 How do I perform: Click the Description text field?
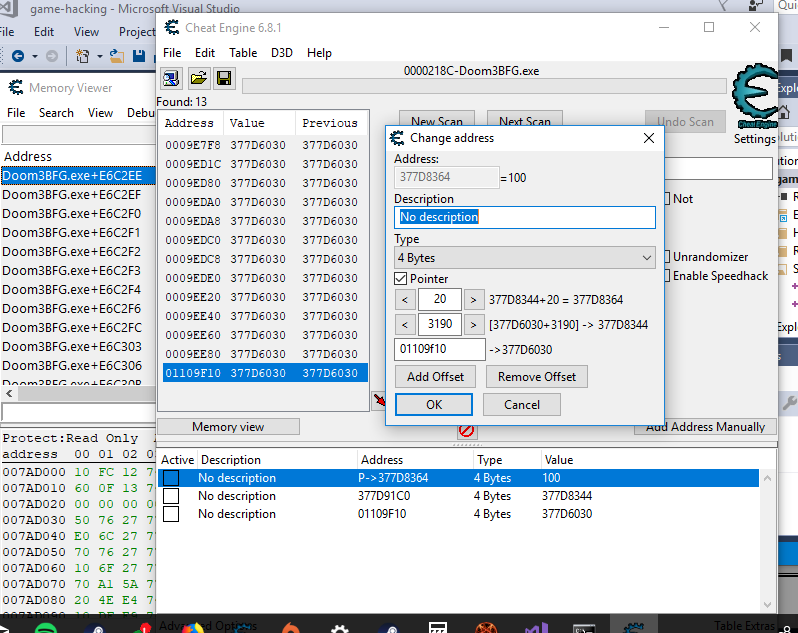[524, 217]
